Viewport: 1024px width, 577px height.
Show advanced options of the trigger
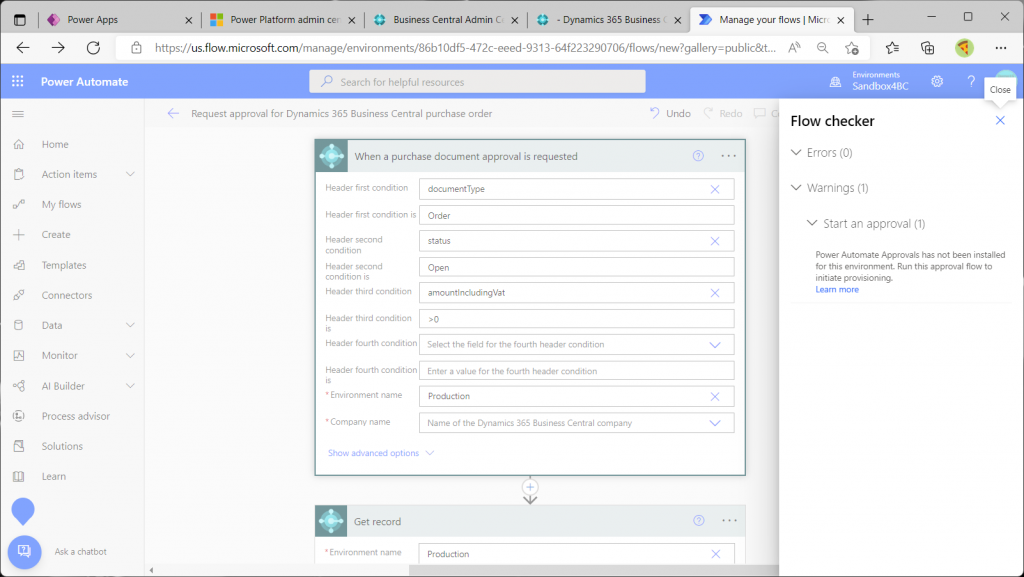(381, 453)
